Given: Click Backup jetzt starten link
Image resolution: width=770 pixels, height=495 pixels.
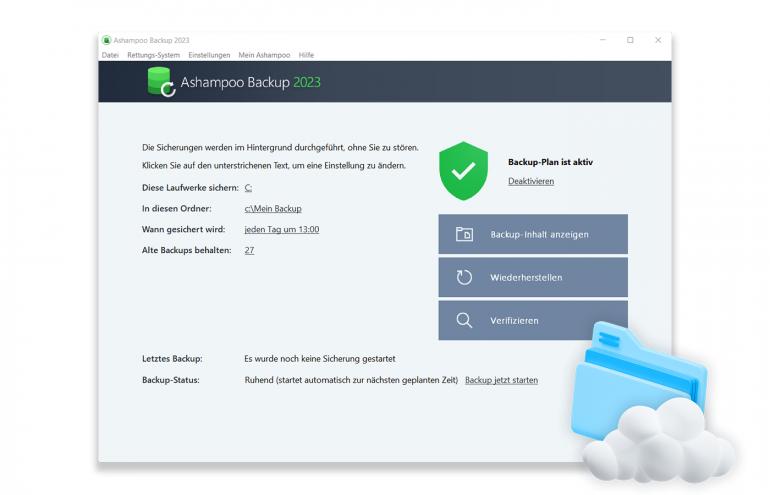Looking at the screenshot, I should pyautogui.click(x=501, y=380).
